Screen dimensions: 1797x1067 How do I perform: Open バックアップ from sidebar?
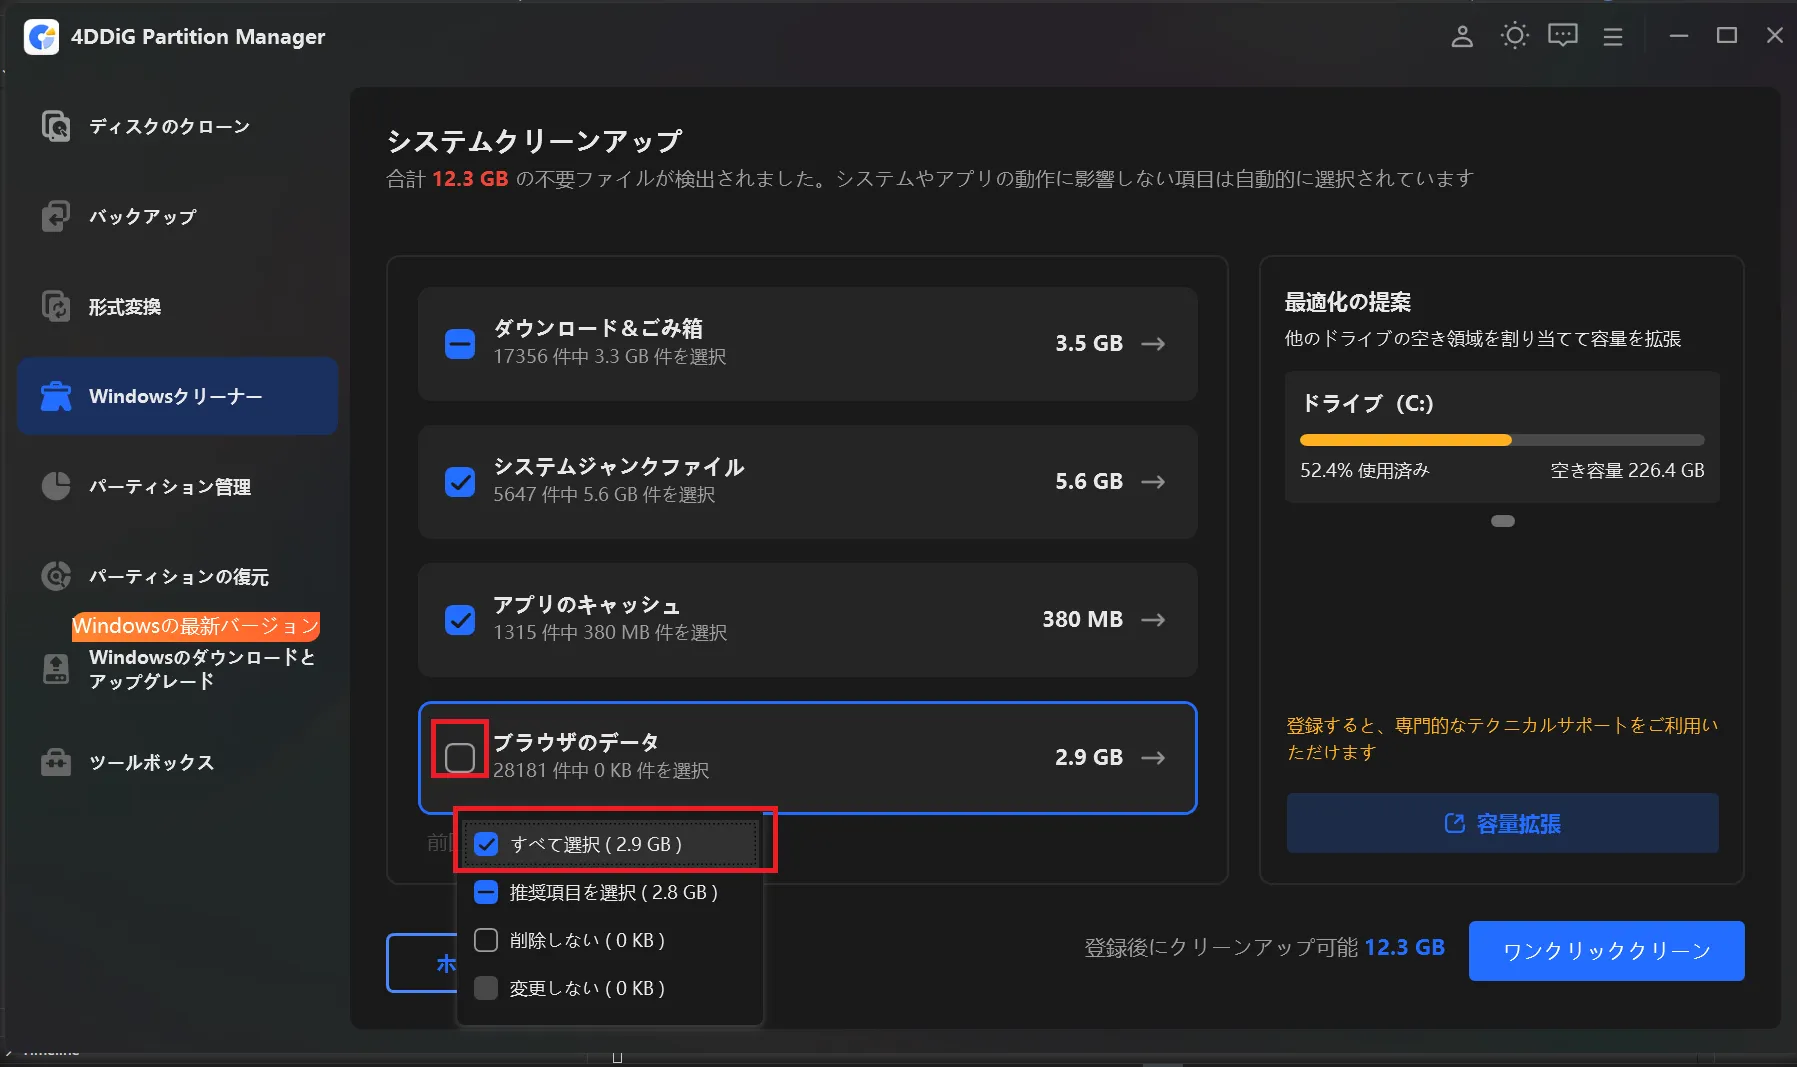click(178, 216)
